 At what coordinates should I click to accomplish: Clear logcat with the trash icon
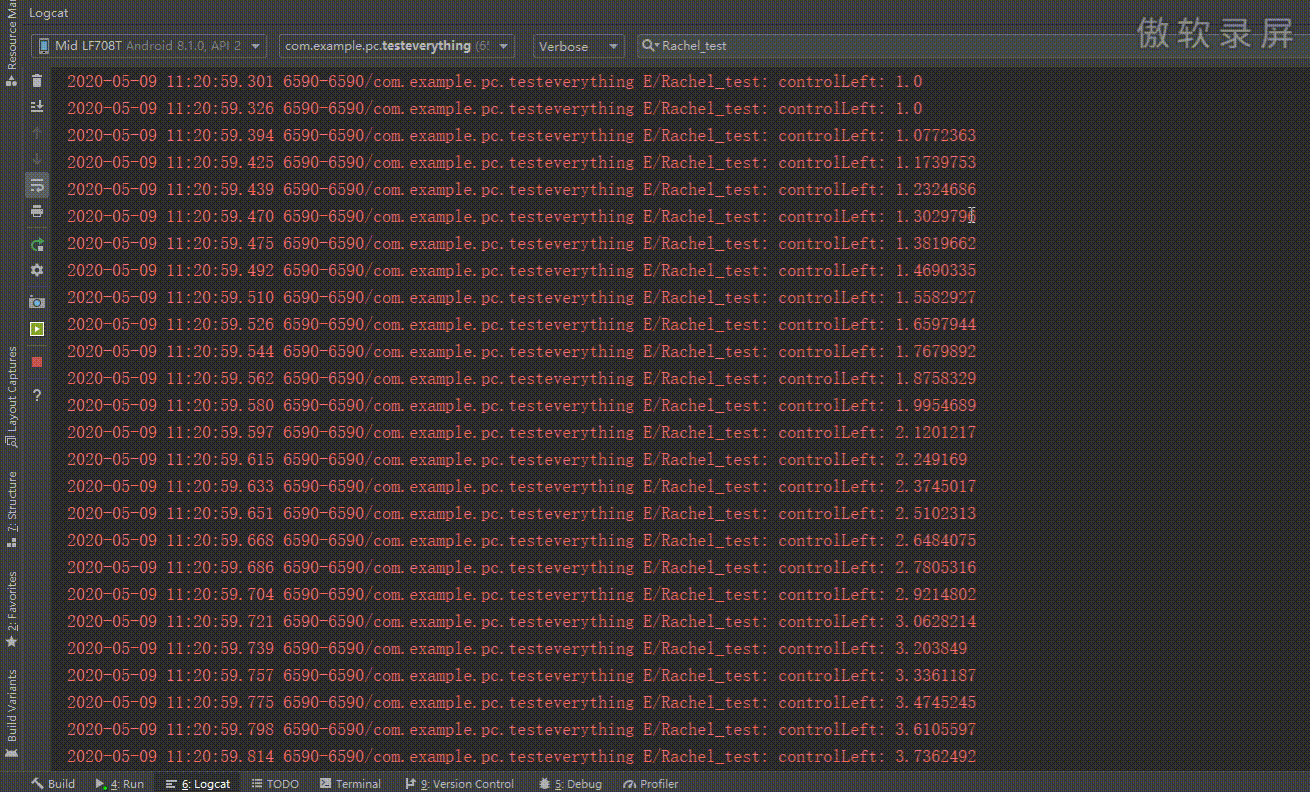coord(37,81)
